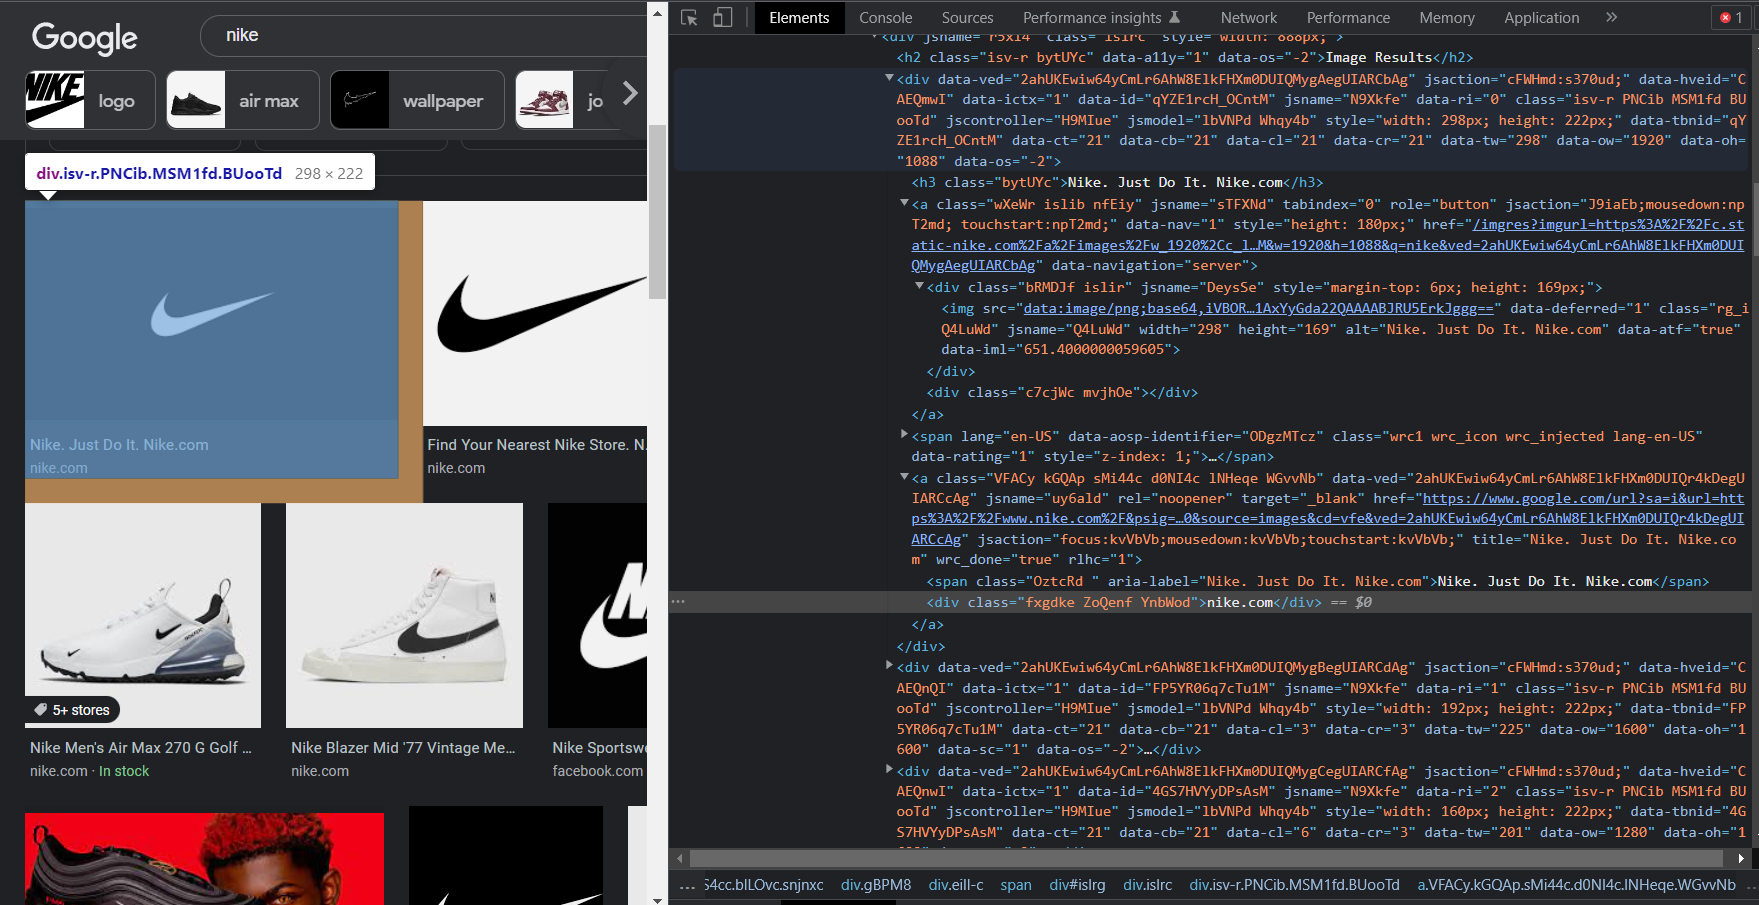This screenshot has height=905, width=1759.
Task: Expand the second data-ved div node with data-ri 1
Action: (889, 665)
